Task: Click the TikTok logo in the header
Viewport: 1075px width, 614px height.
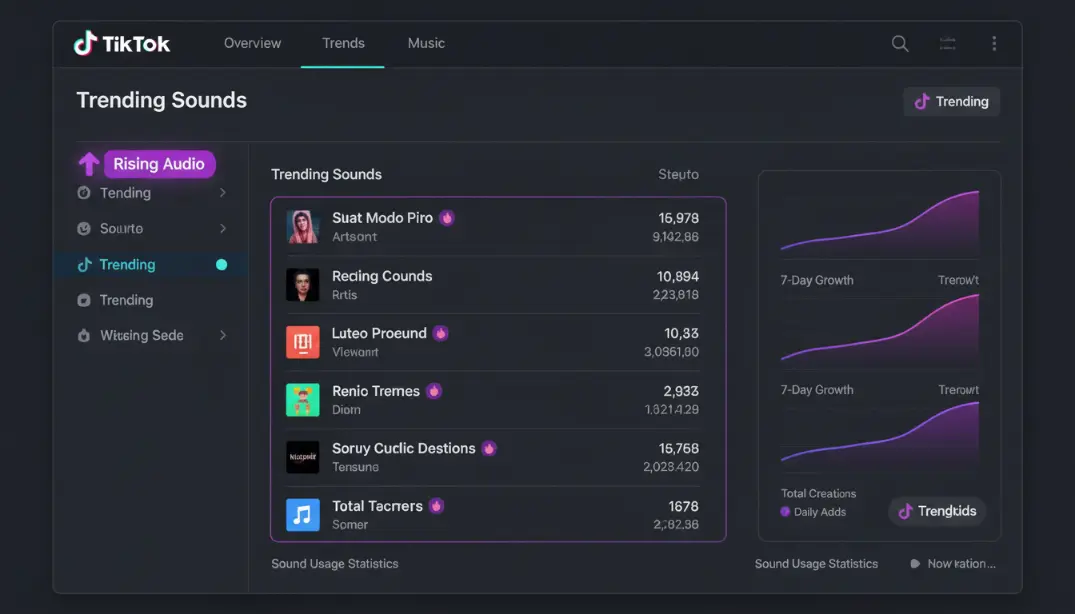Action: 120,43
